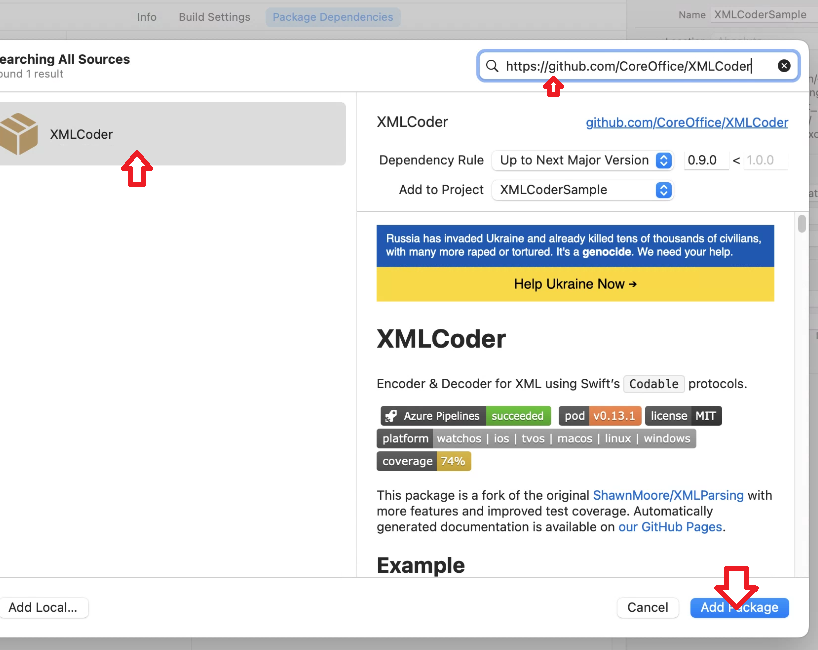Open the our GitHub Pages link
The width and height of the screenshot is (818, 650).
point(670,527)
